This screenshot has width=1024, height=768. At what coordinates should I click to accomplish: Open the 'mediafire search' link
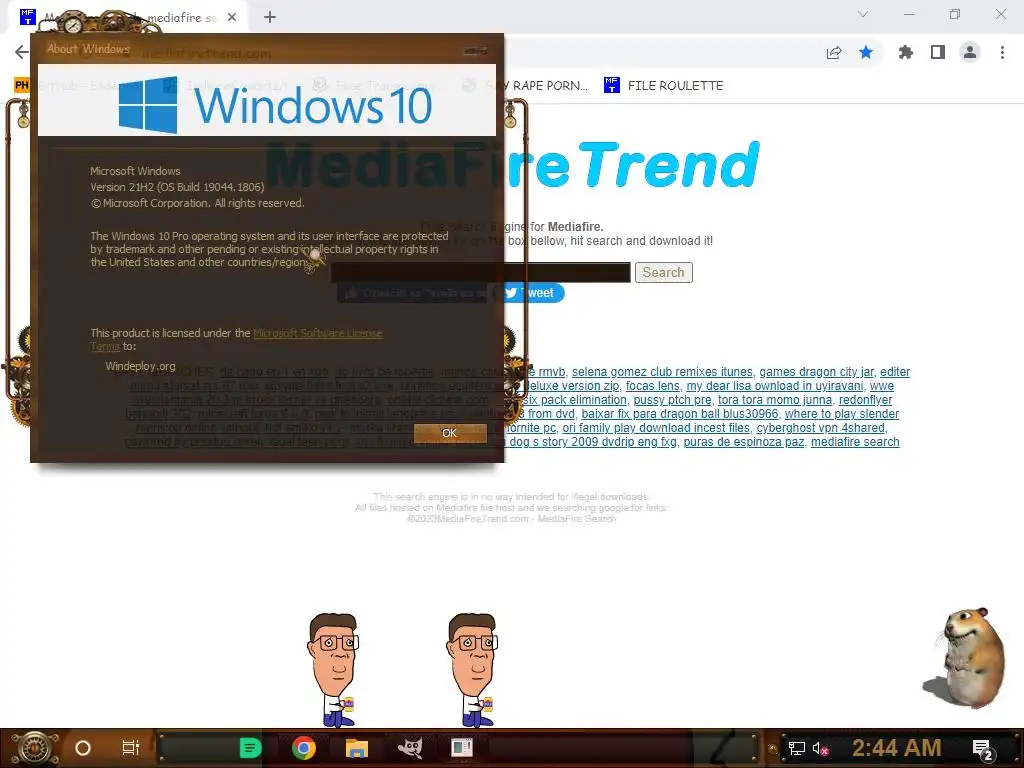(855, 442)
